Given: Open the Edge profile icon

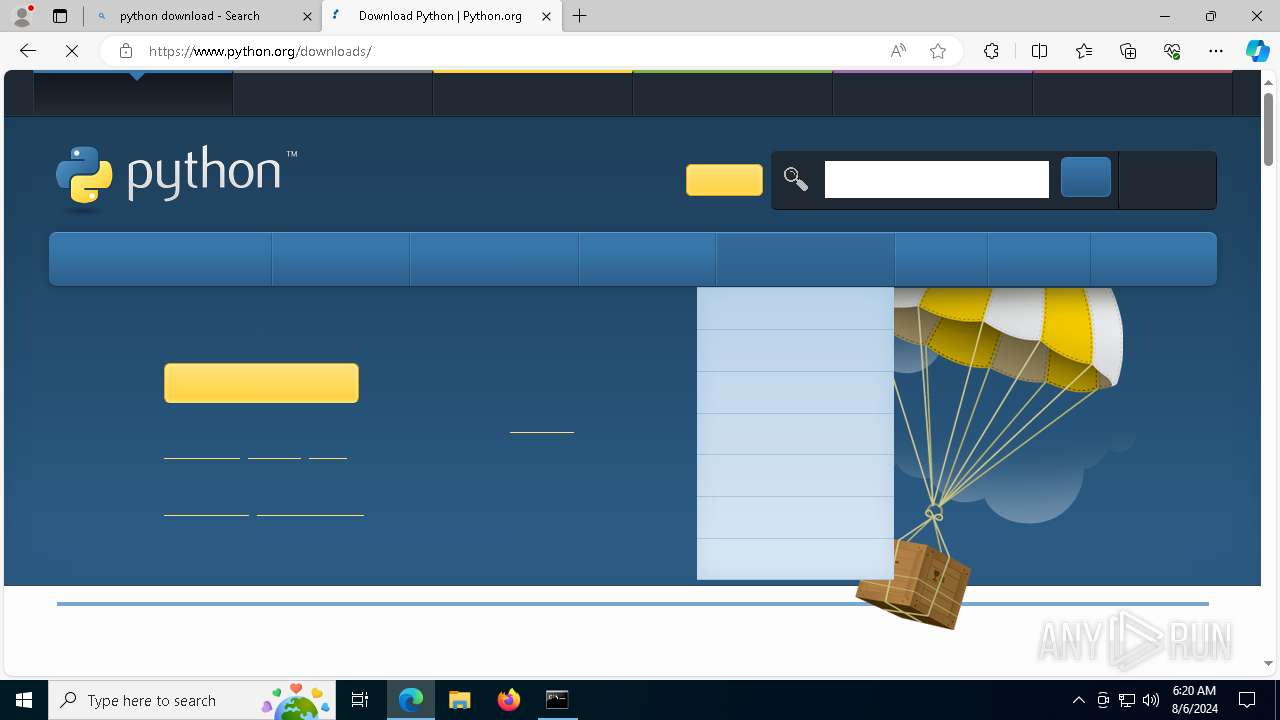Looking at the screenshot, I should (22, 16).
